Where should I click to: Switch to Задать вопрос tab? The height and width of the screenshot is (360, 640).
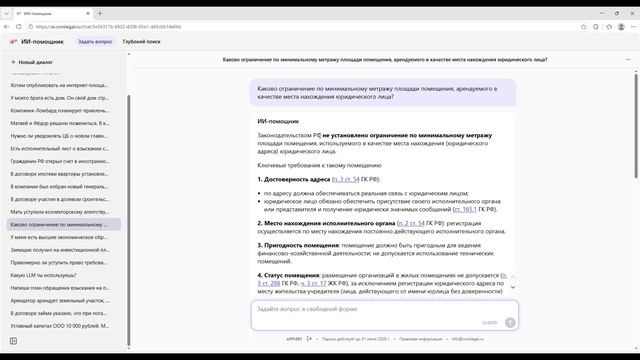pos(95,42)
